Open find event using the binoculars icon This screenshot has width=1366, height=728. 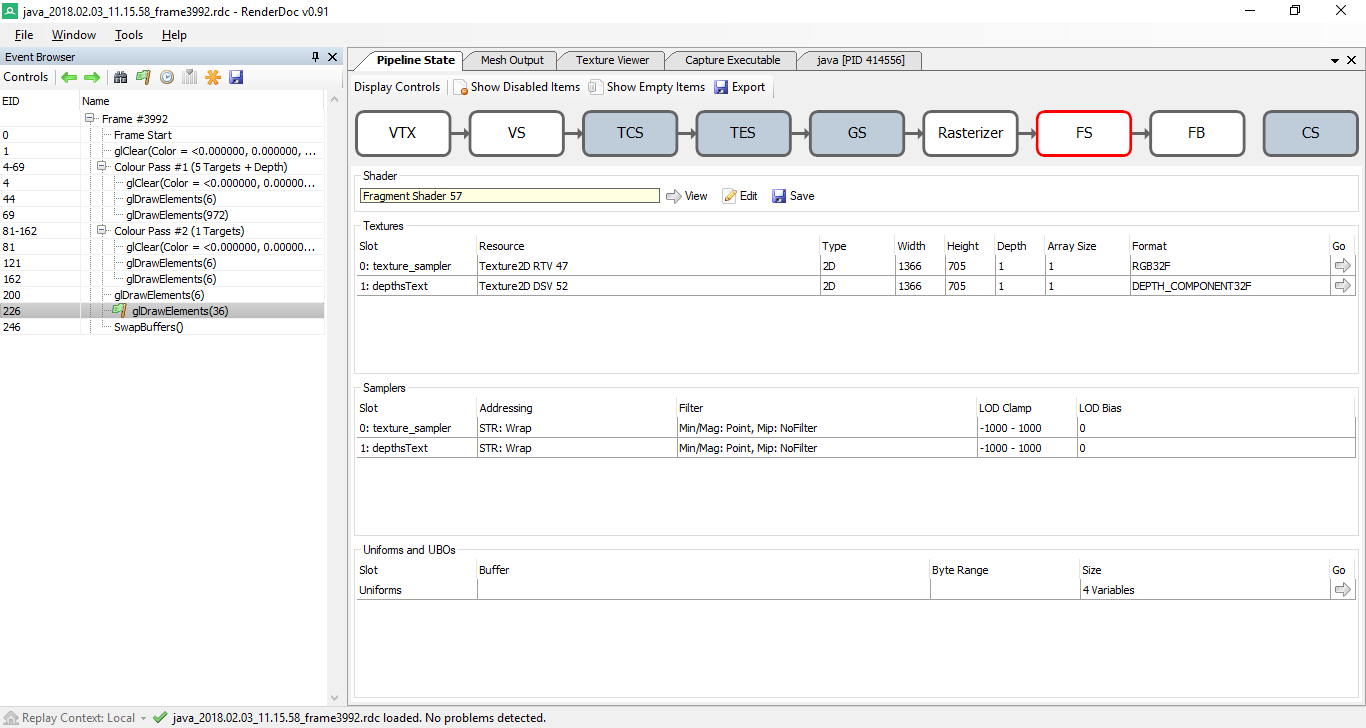pyautogui.click(x=121, y=77)
